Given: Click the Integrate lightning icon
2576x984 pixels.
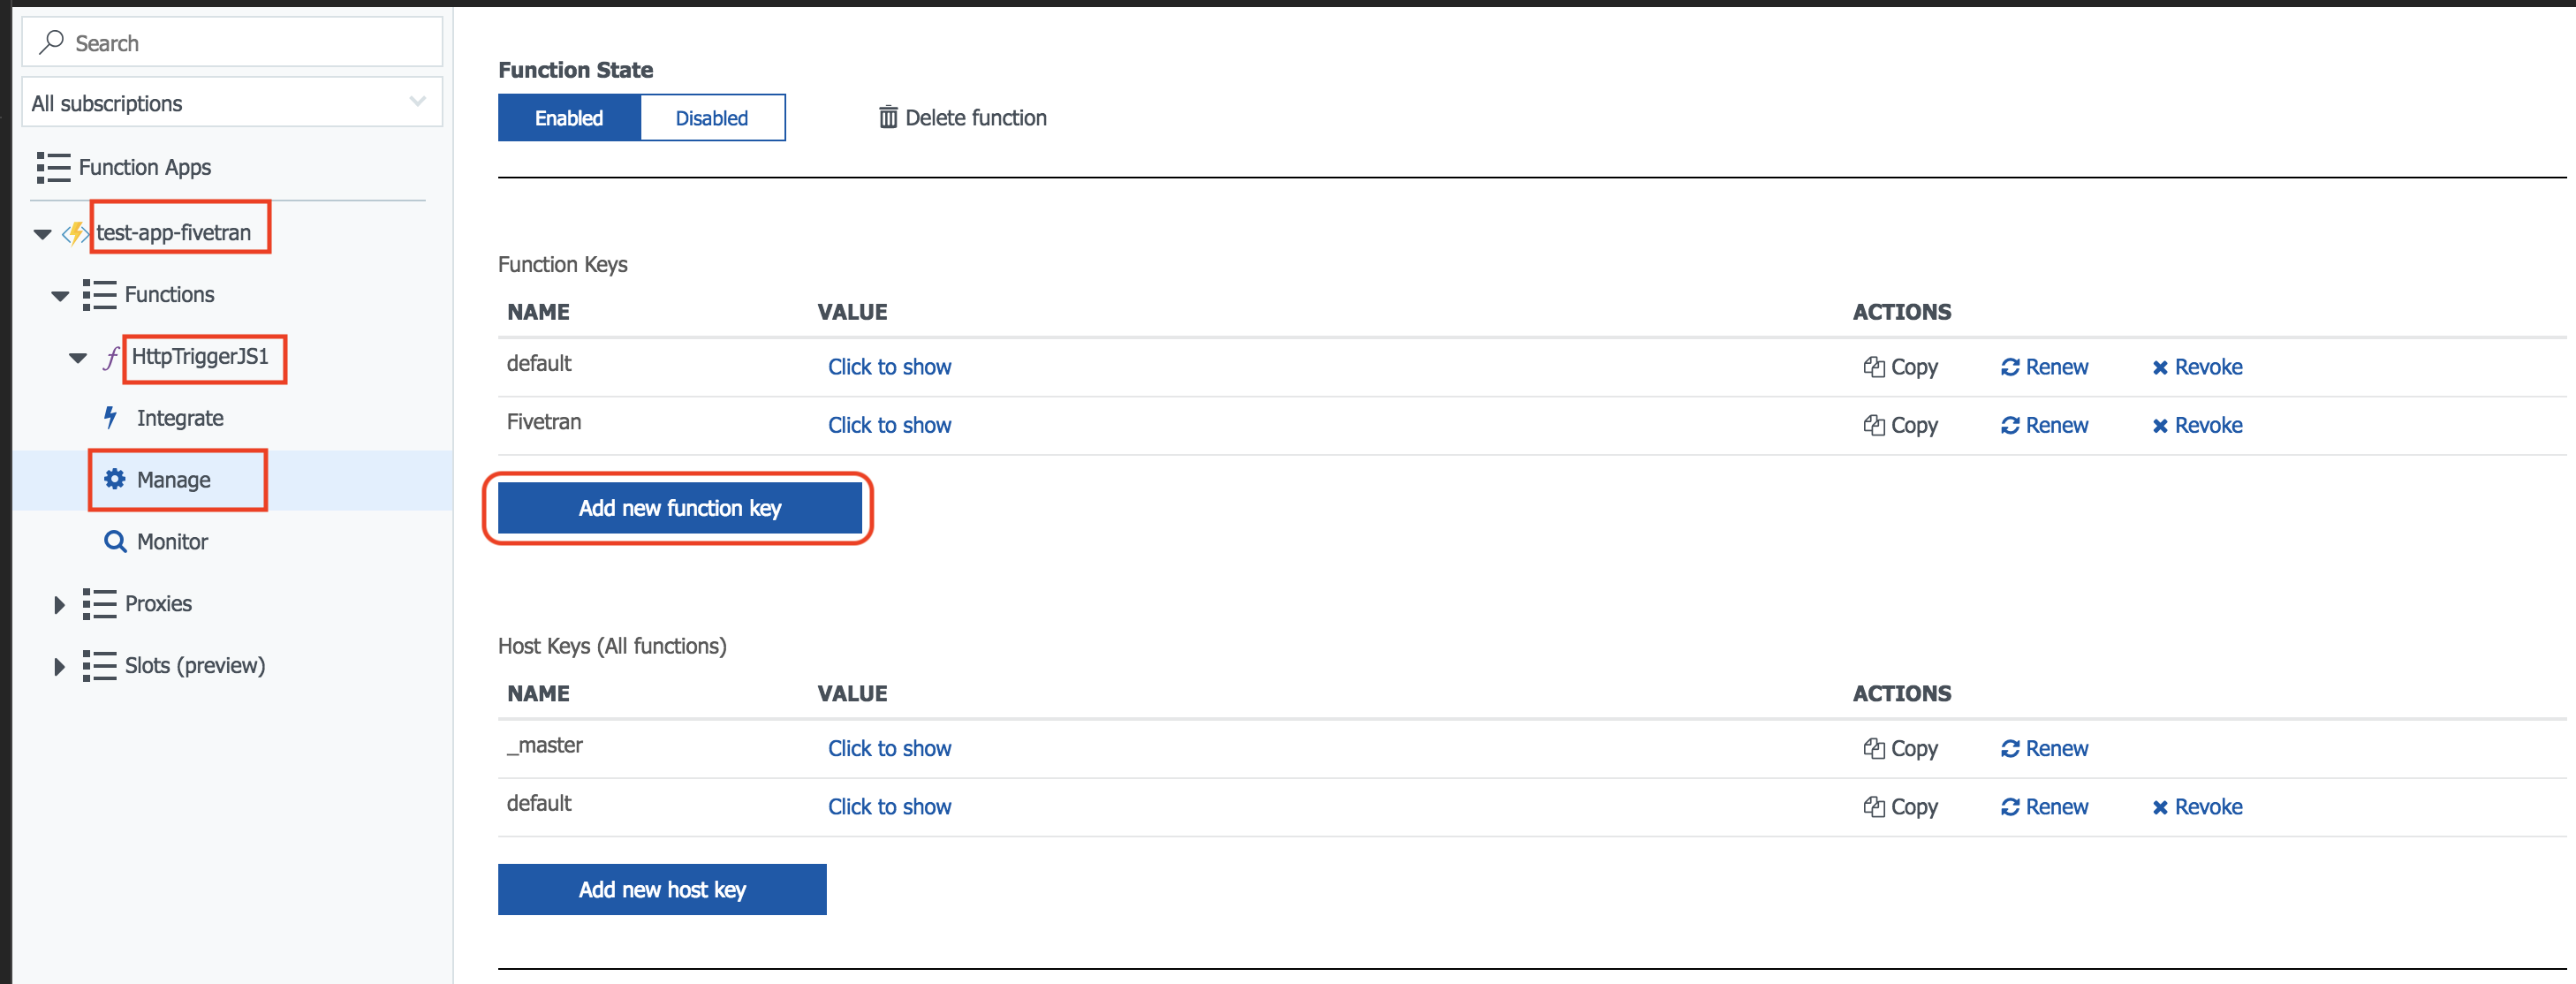Looking at the screenshot, I should coord(111,418).
